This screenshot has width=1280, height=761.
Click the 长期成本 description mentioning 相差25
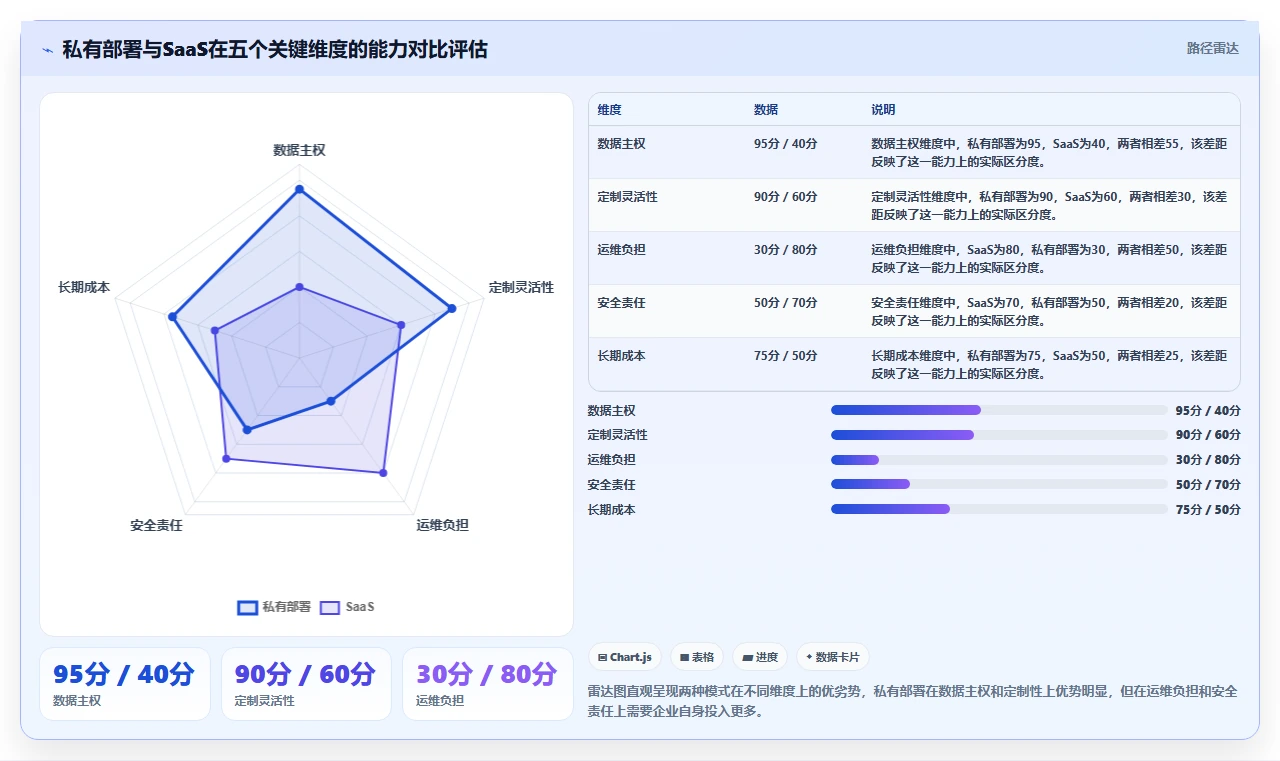tap(1049, 365)
